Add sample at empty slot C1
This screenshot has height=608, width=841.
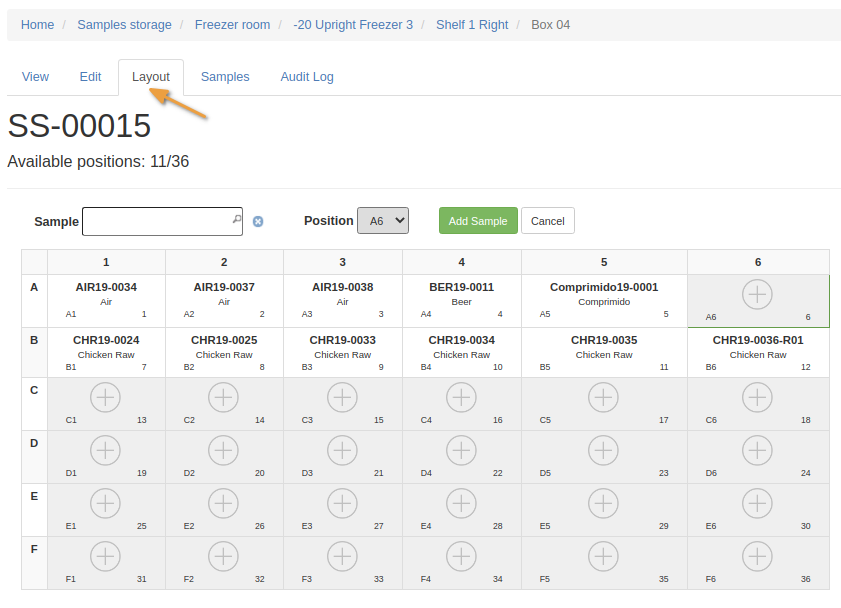[x=105, y=398]
